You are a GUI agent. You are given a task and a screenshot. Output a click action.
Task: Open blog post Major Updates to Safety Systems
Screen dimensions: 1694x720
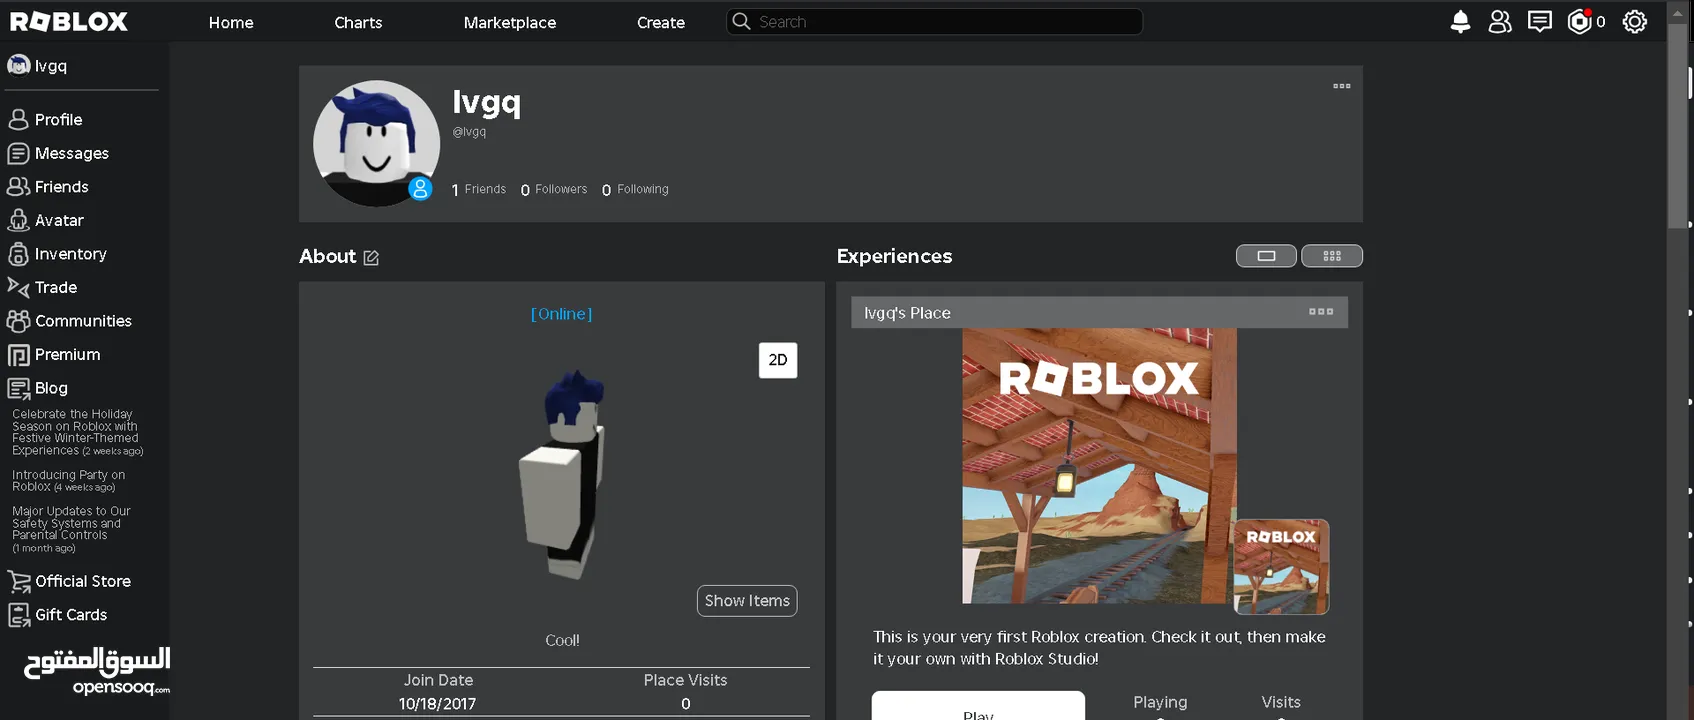point(71,529)
